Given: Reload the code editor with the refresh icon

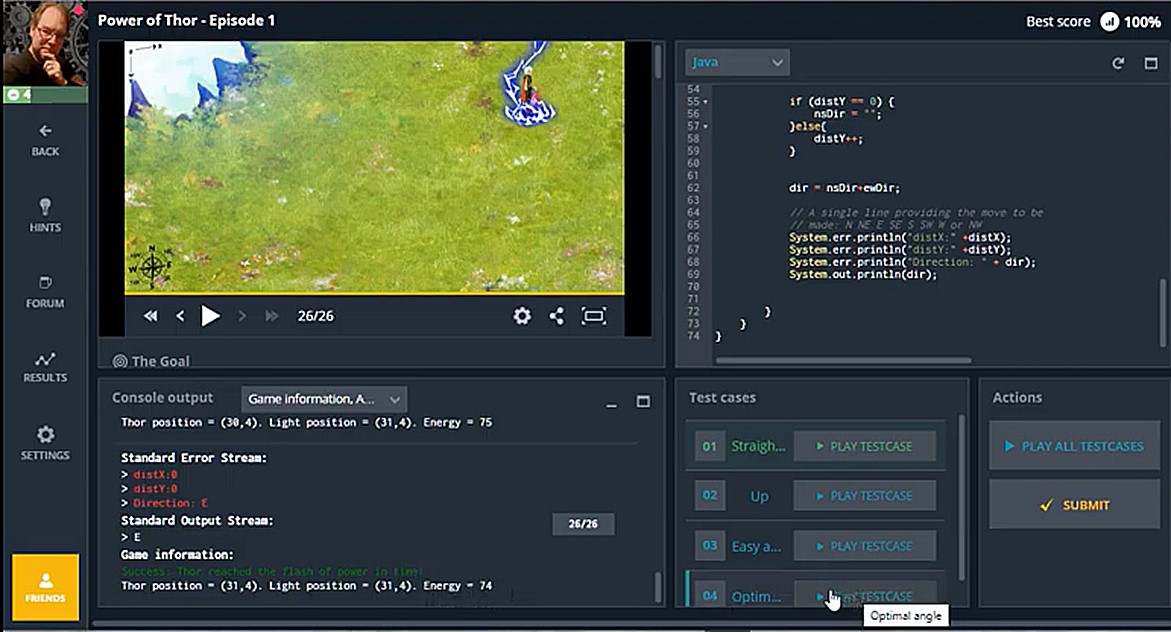Looking at the screenshot, I should pos(1118,62).
